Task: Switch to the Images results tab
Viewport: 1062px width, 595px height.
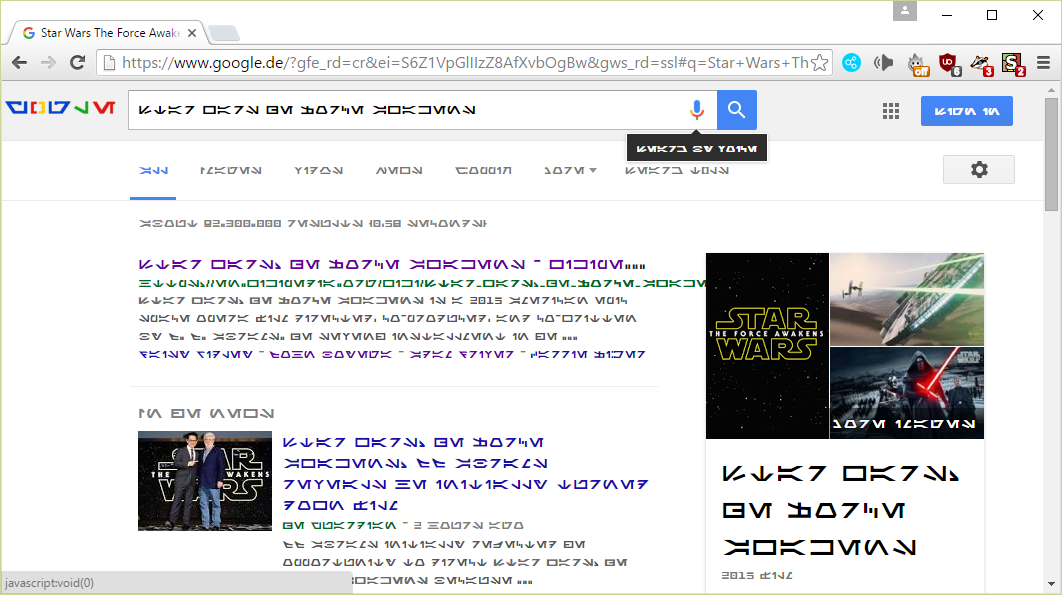Action: coord(231,171)
